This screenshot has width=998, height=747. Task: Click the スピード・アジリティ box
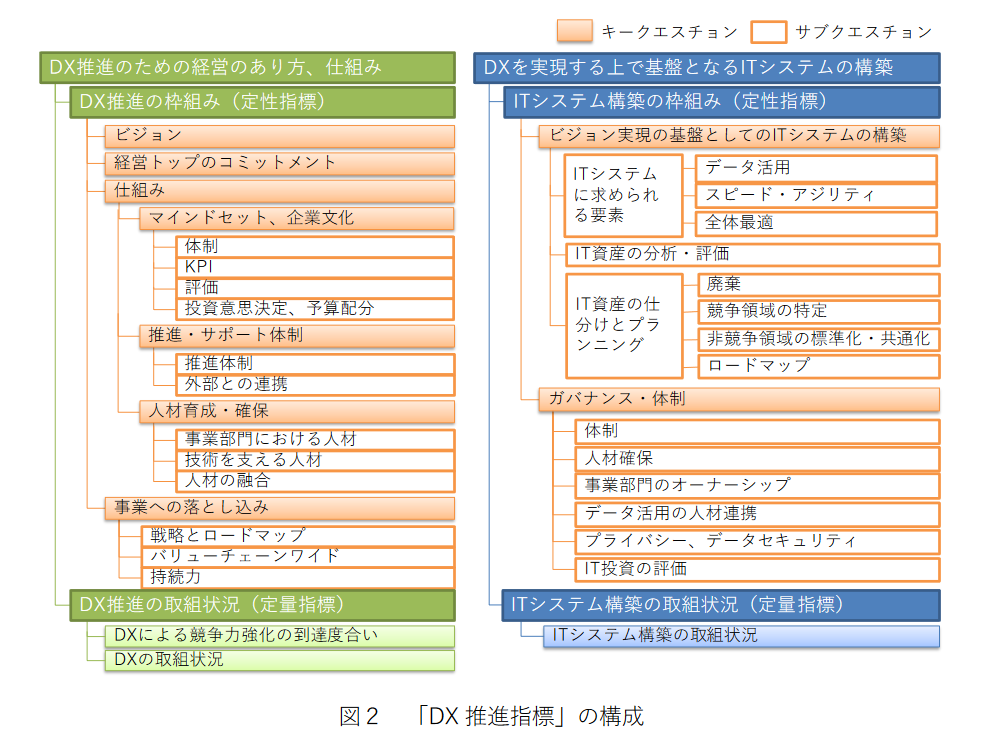click(x=817, y=196)
